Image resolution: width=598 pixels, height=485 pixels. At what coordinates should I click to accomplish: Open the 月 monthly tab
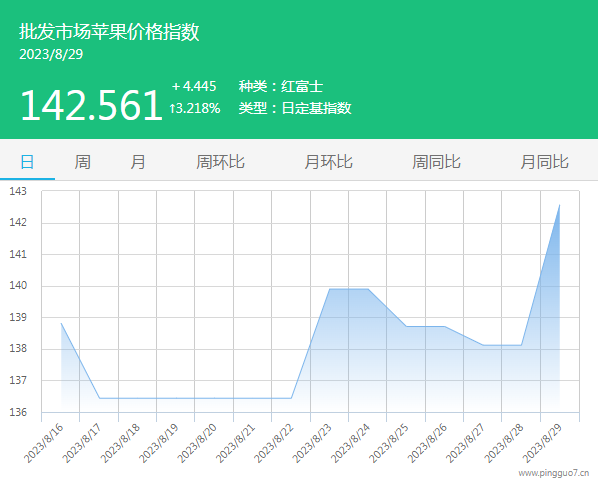coord(138,162)
